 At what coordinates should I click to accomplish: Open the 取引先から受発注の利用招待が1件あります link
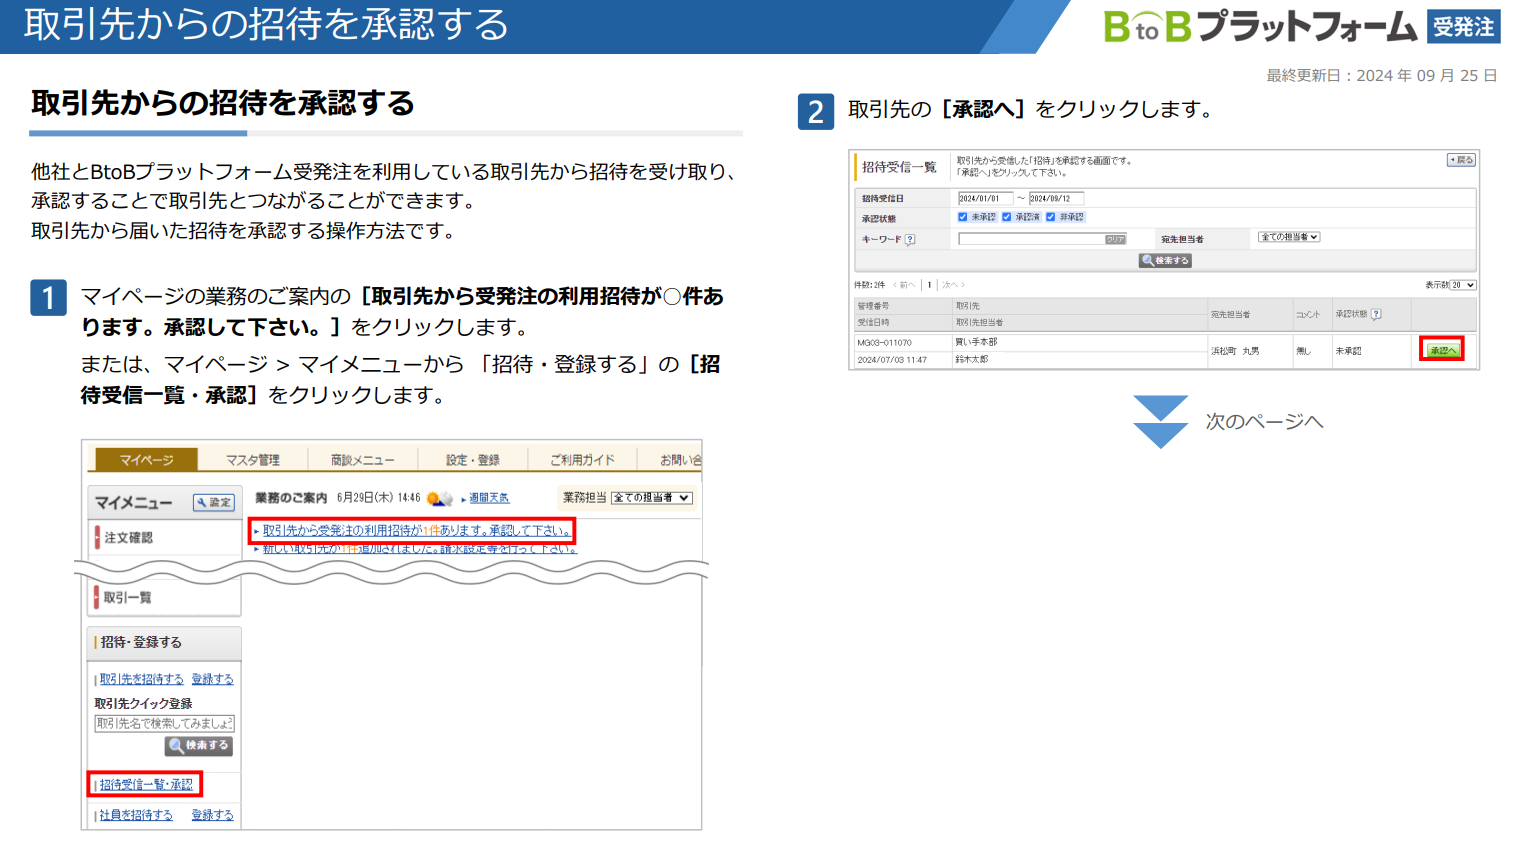click(416, 531)
